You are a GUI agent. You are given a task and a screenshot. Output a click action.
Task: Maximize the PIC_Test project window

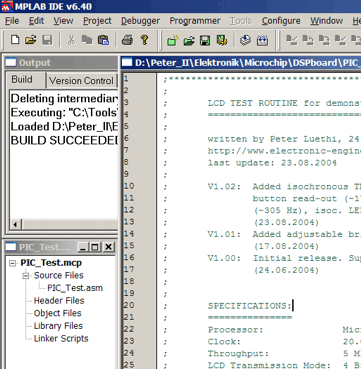95,247
